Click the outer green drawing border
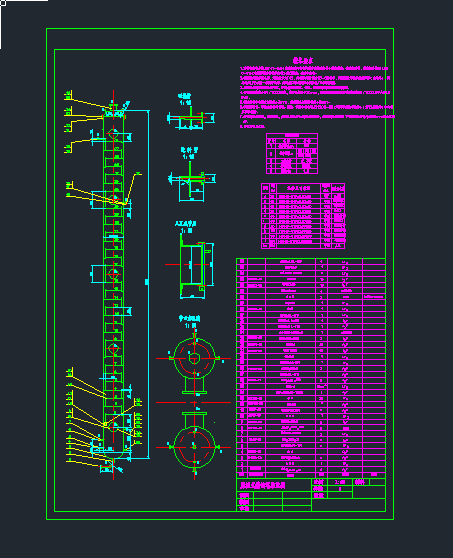 220,274
